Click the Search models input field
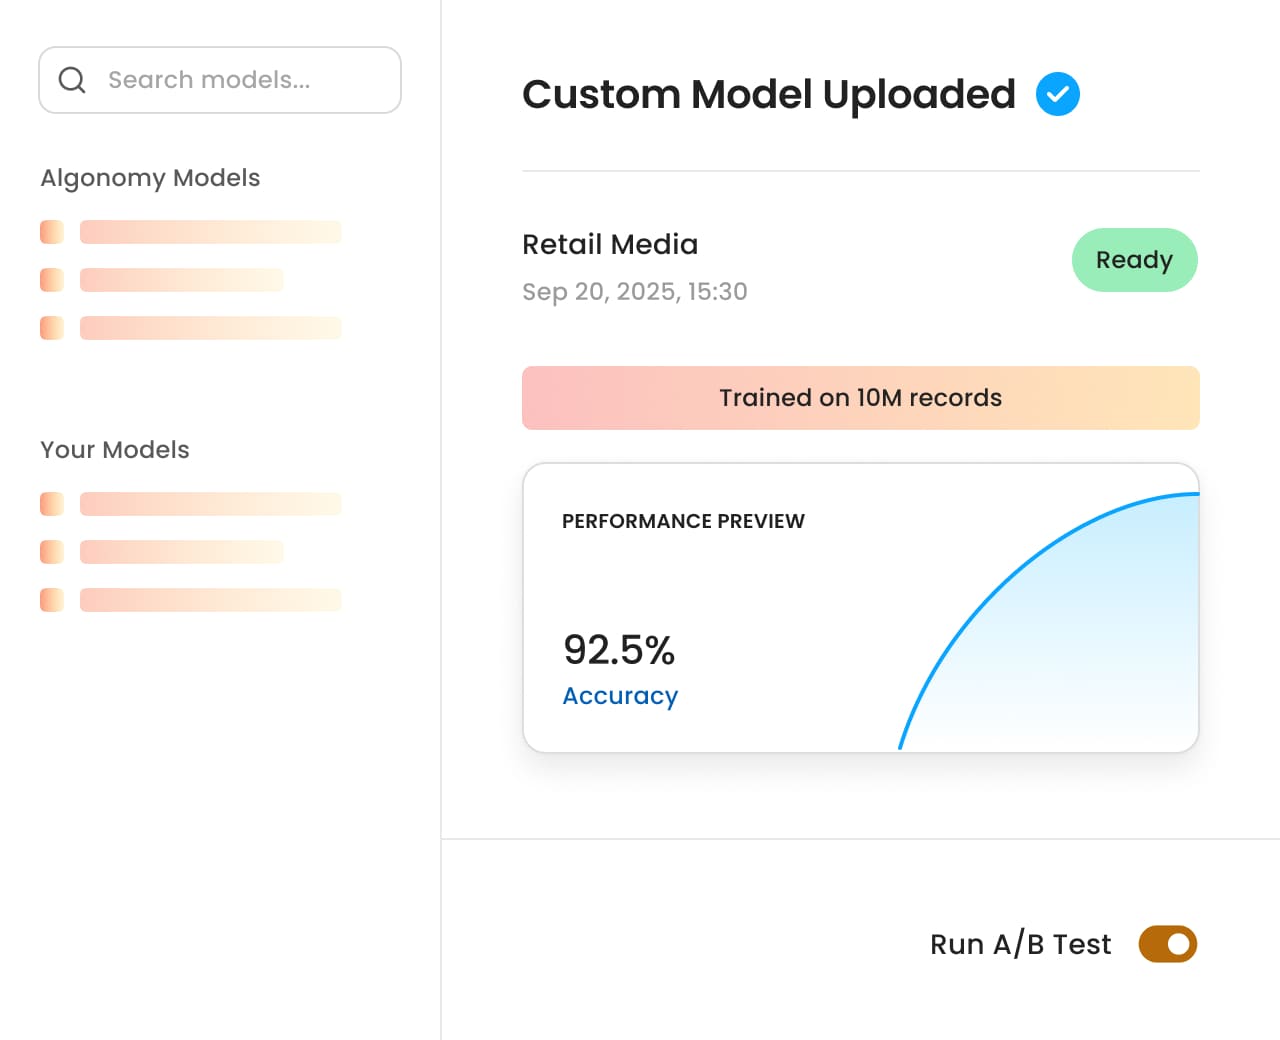Screen dimensions: 1280x1040 (235, 80)
